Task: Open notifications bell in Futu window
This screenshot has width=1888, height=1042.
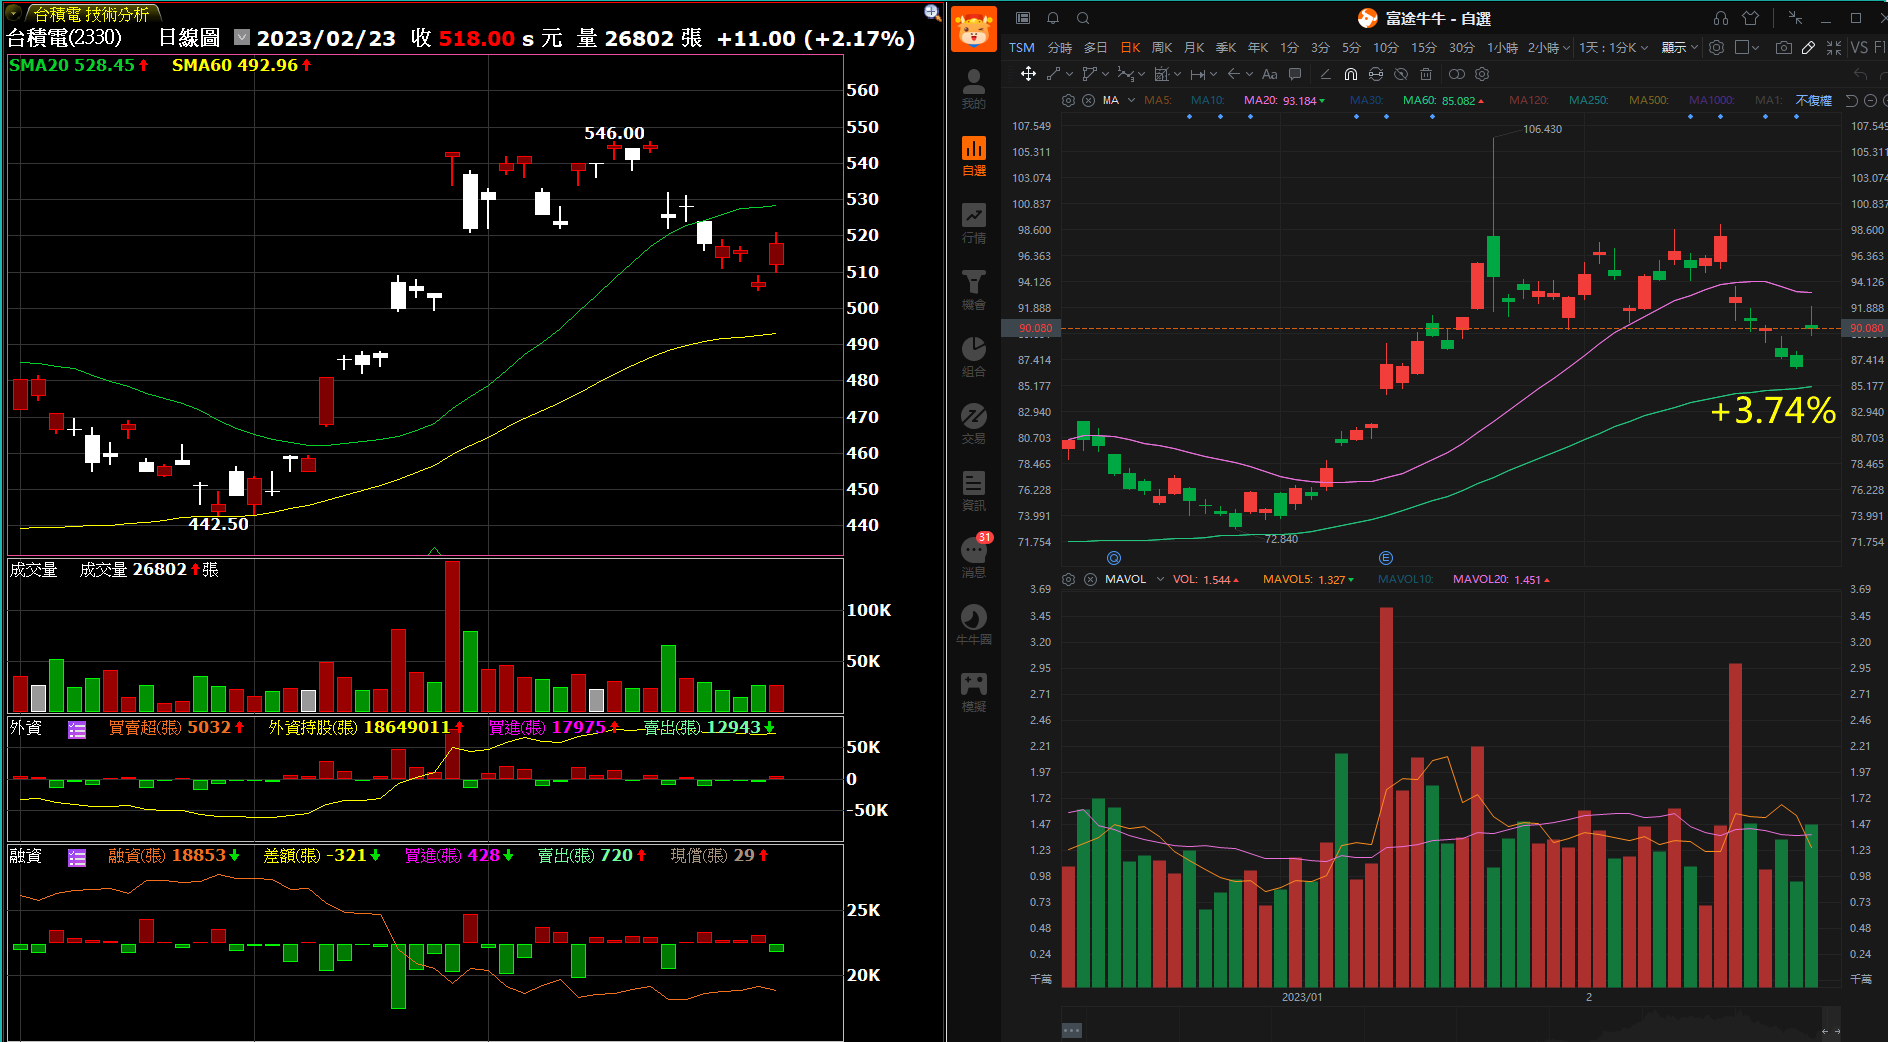Action: (1053, 18)
